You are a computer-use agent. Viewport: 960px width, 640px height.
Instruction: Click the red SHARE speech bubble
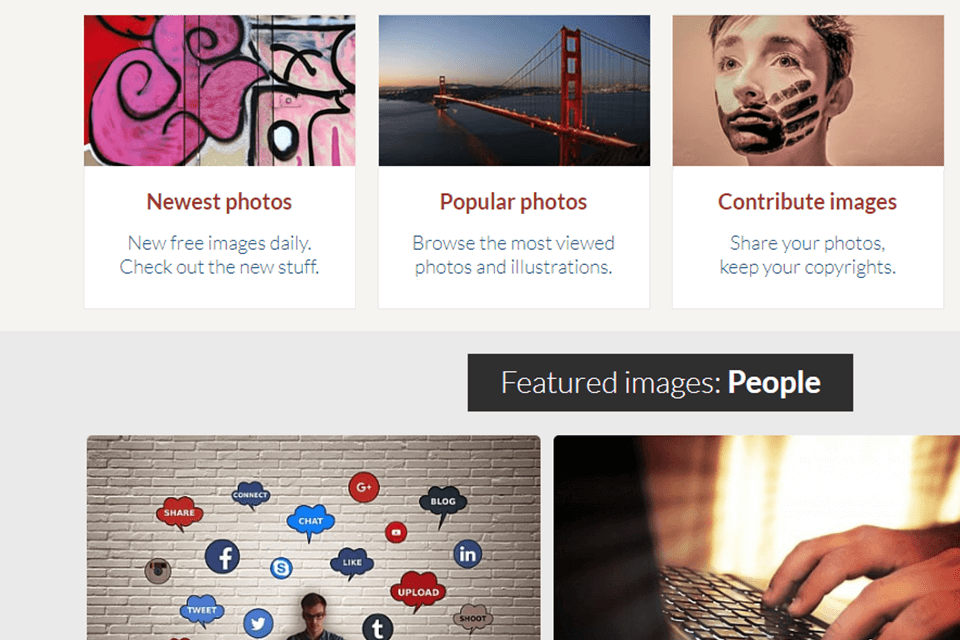click(179, 513)
